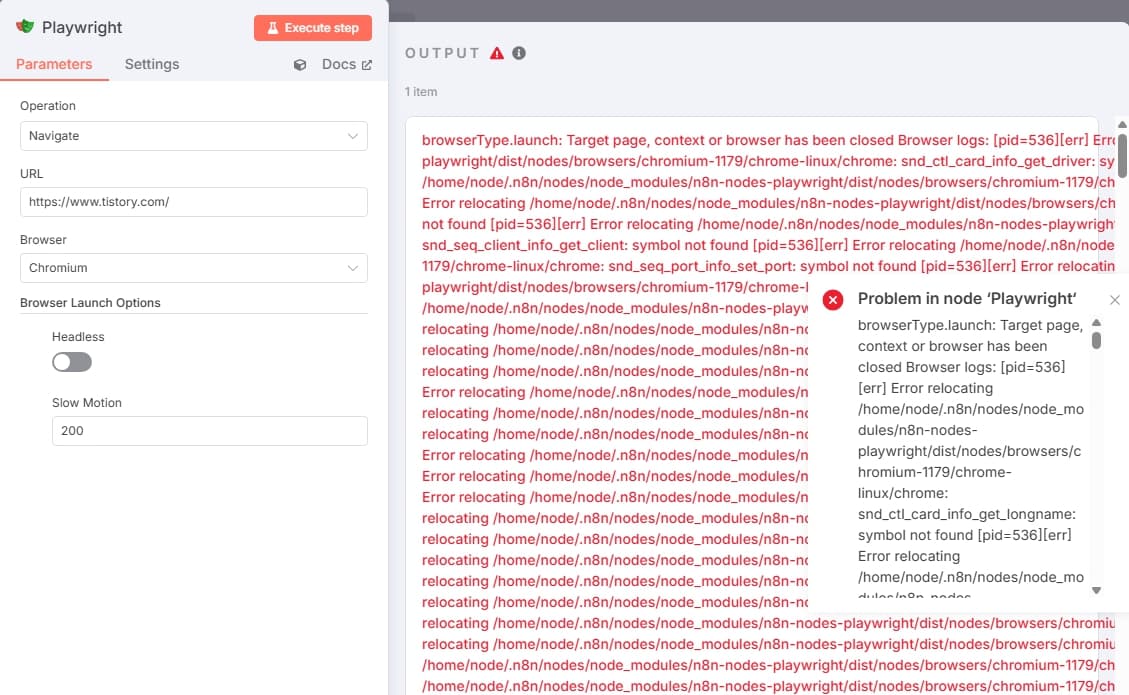Click 'Problem in node Playwright' title
1129x695 pixels.
click(x=967, y=299)
